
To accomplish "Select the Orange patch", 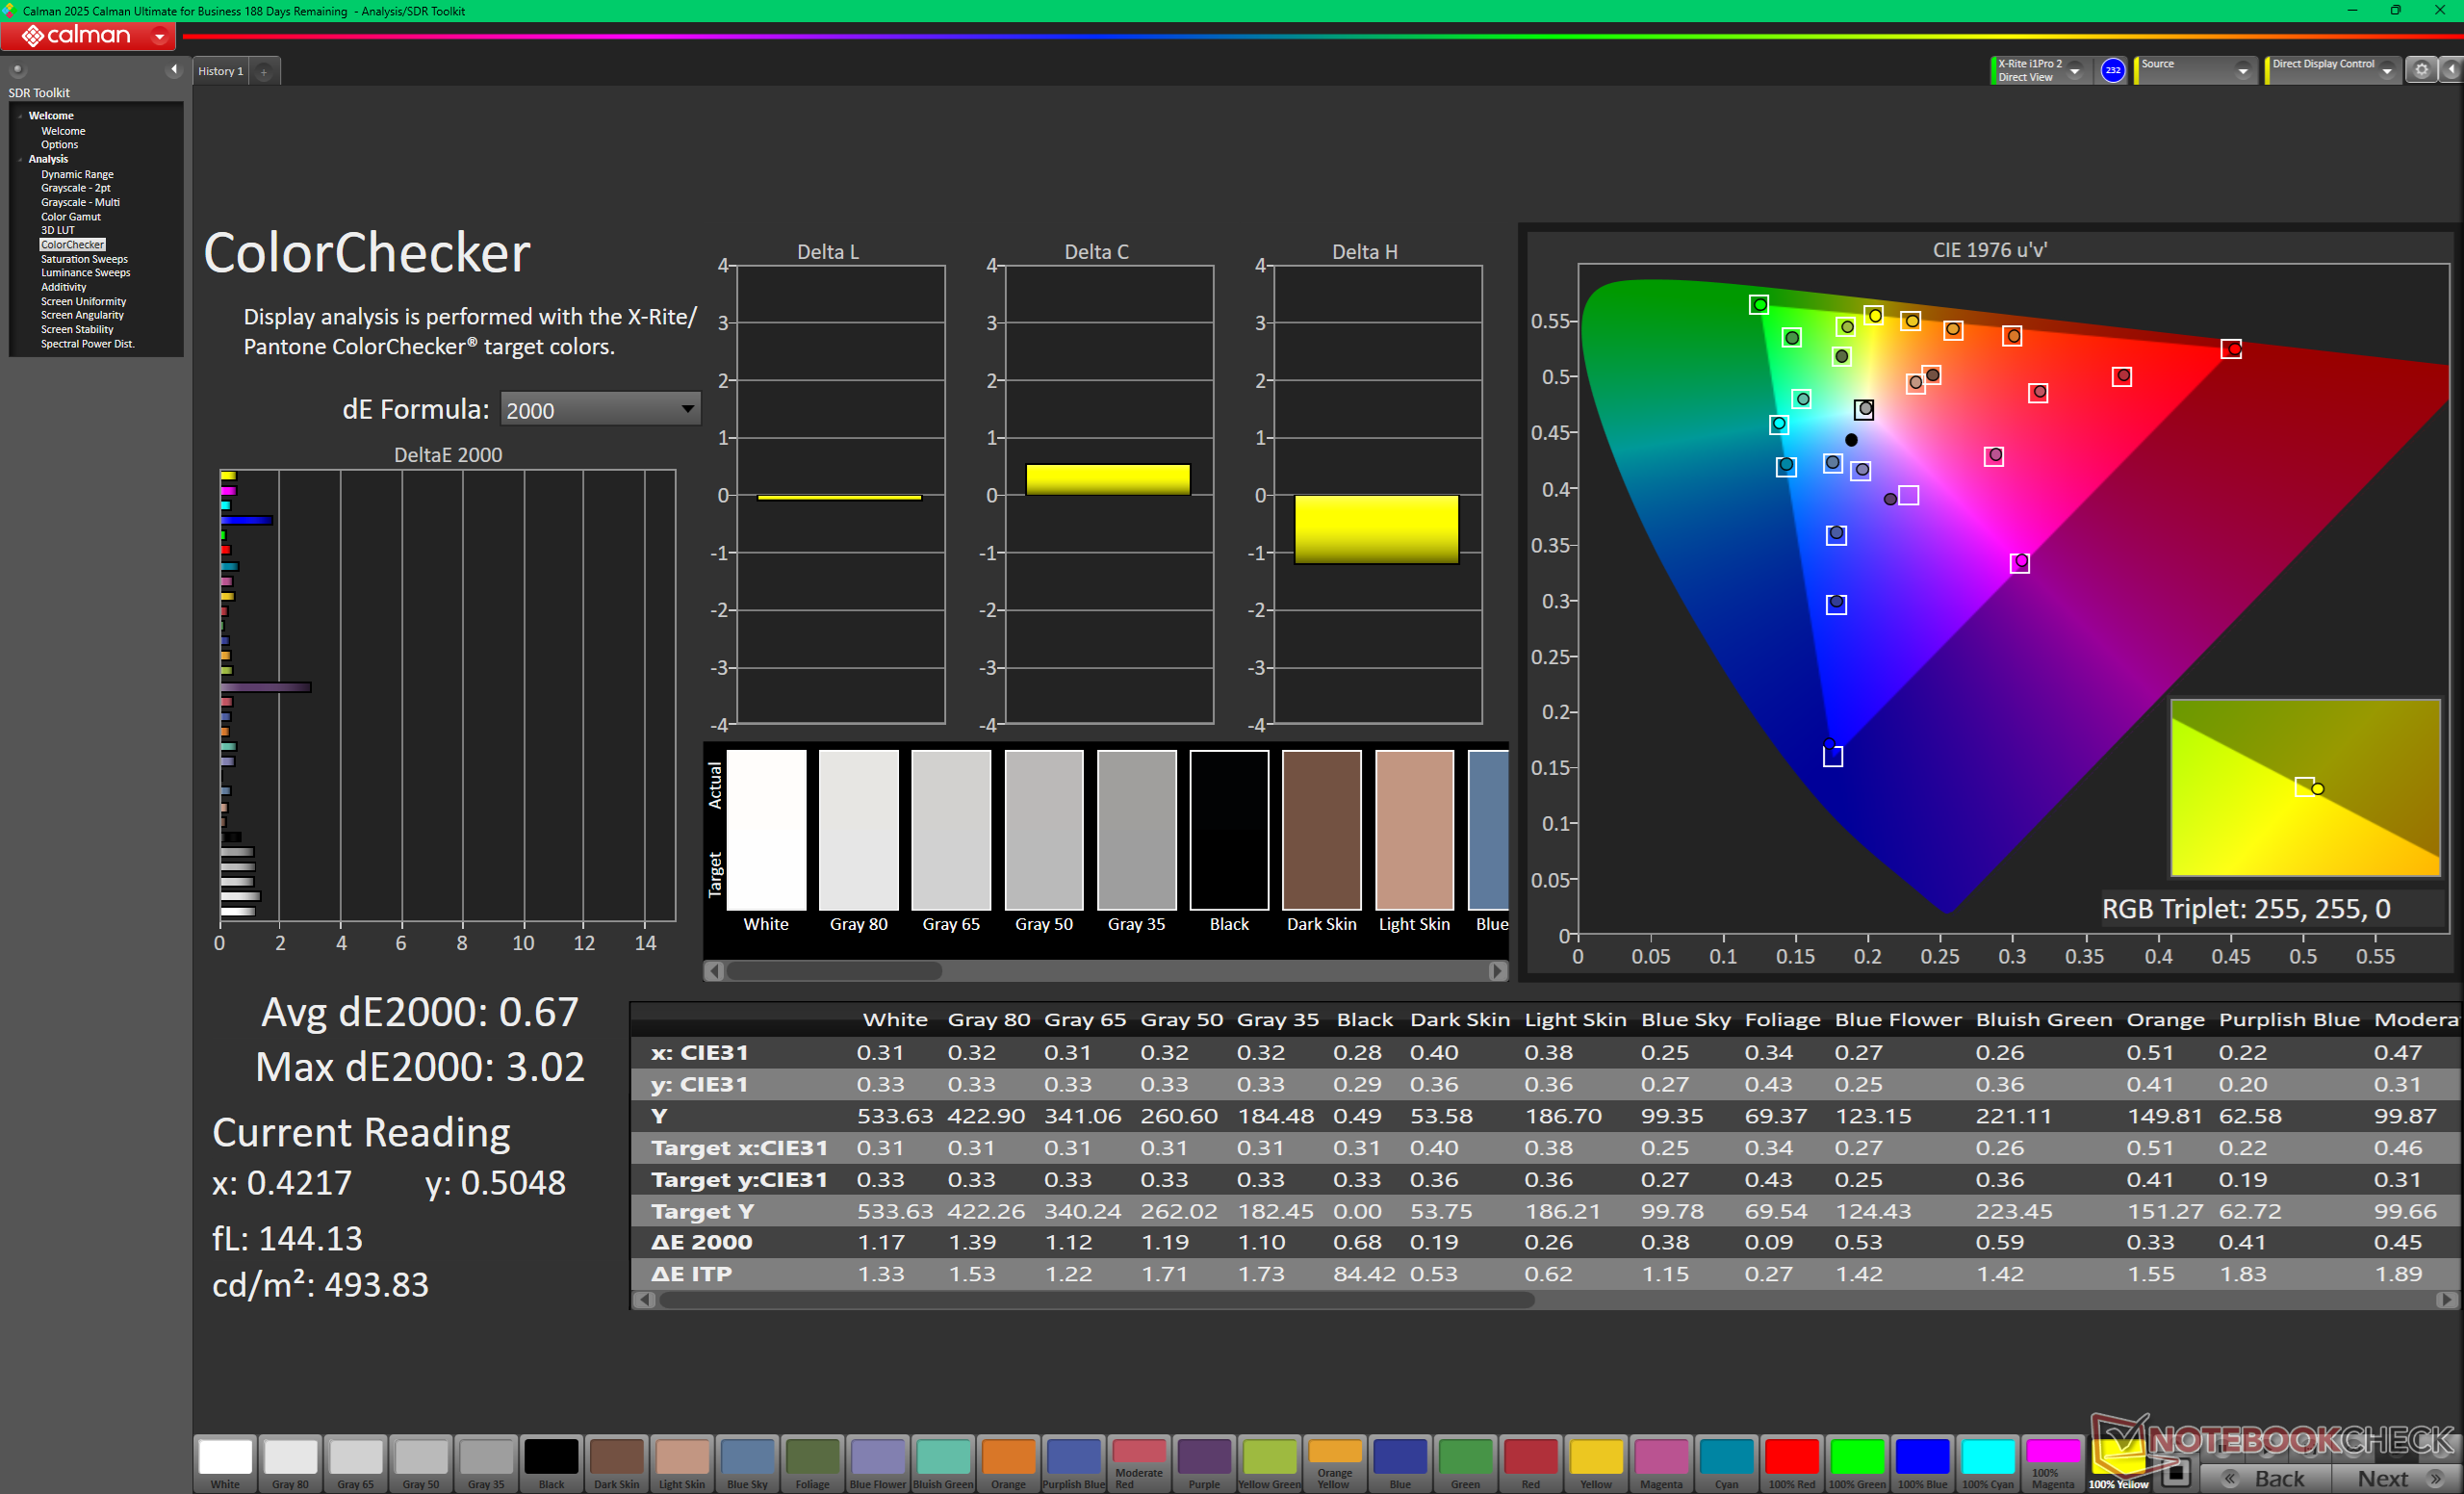I will 1008,1464.
